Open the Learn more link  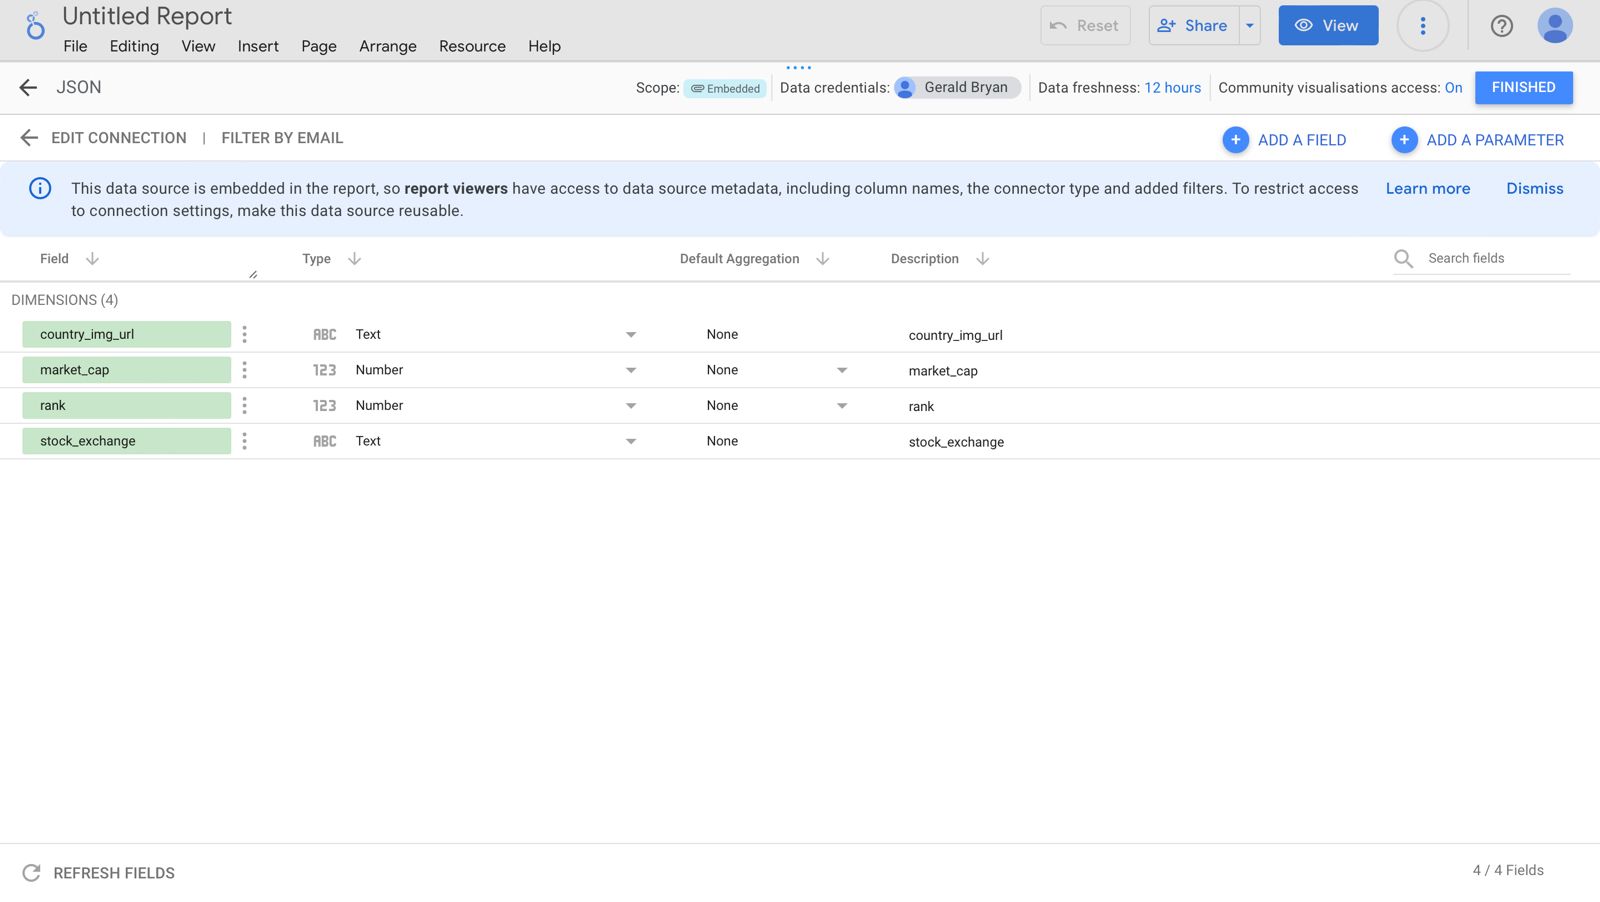[1427, 188]
